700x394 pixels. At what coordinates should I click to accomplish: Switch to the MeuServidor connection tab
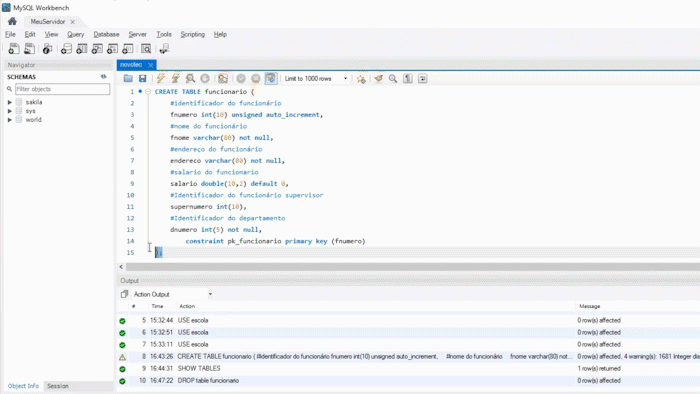(x=47, y=21)
